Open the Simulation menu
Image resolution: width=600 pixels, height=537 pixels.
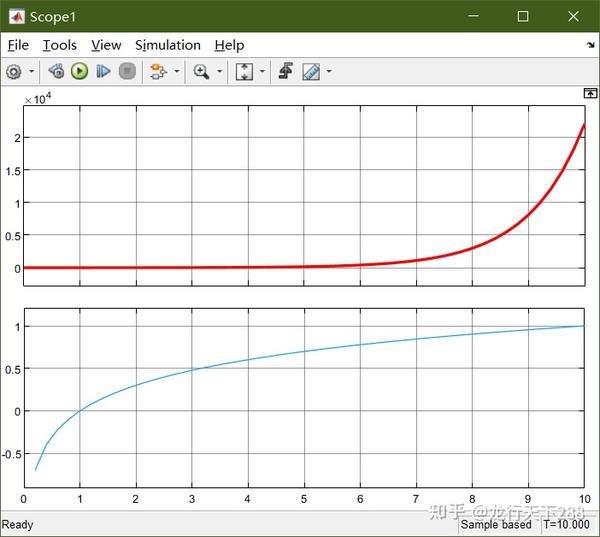168,45
